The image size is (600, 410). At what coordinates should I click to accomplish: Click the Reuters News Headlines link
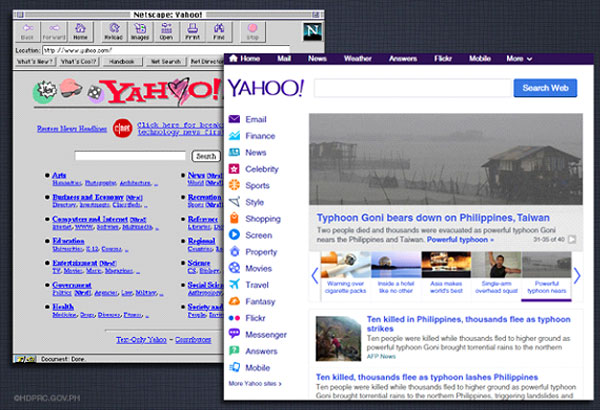(x=72, y=129)
